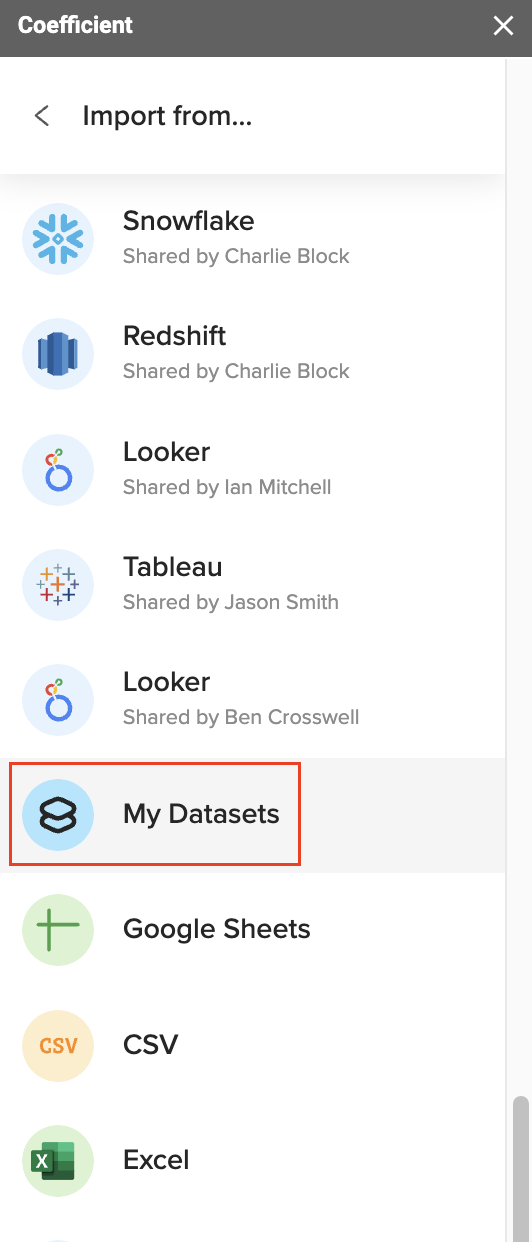Click the sidebar vertical scrollbar thumb
Viewport: 532px width, 1242px height.
(519, 1168)
